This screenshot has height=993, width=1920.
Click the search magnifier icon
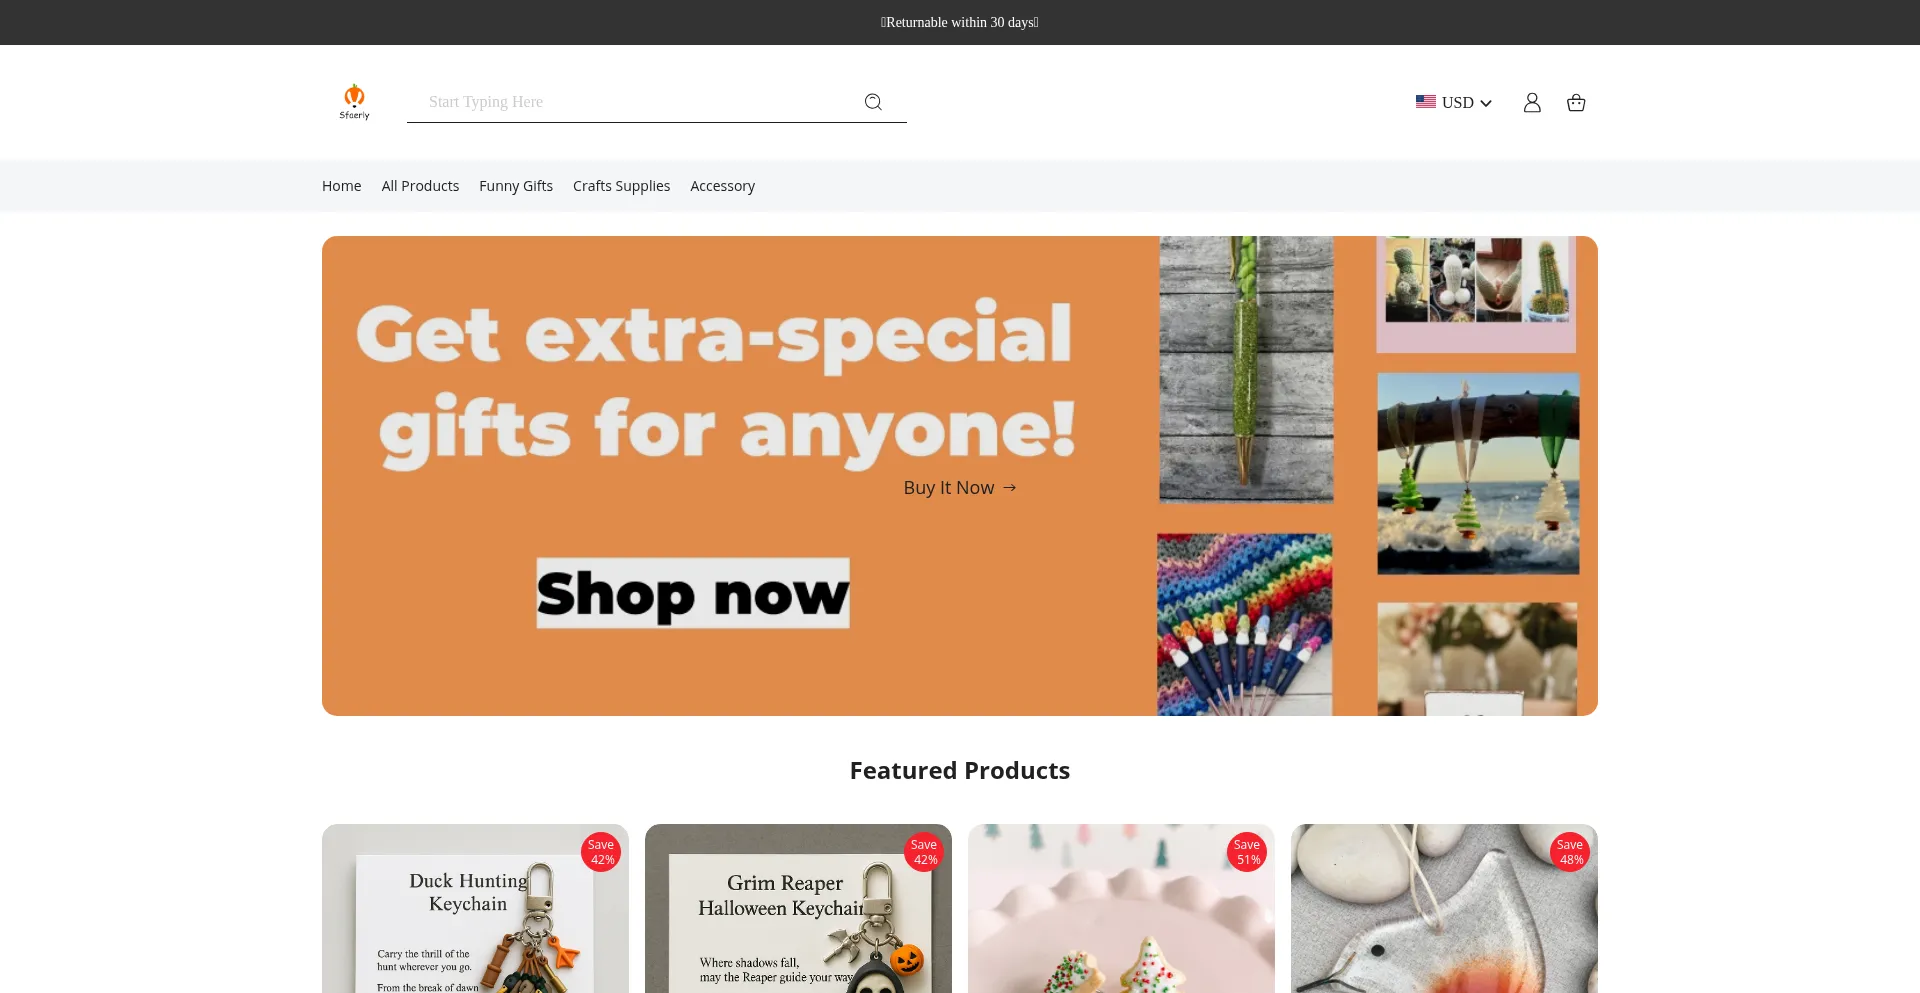click(873, 102)
